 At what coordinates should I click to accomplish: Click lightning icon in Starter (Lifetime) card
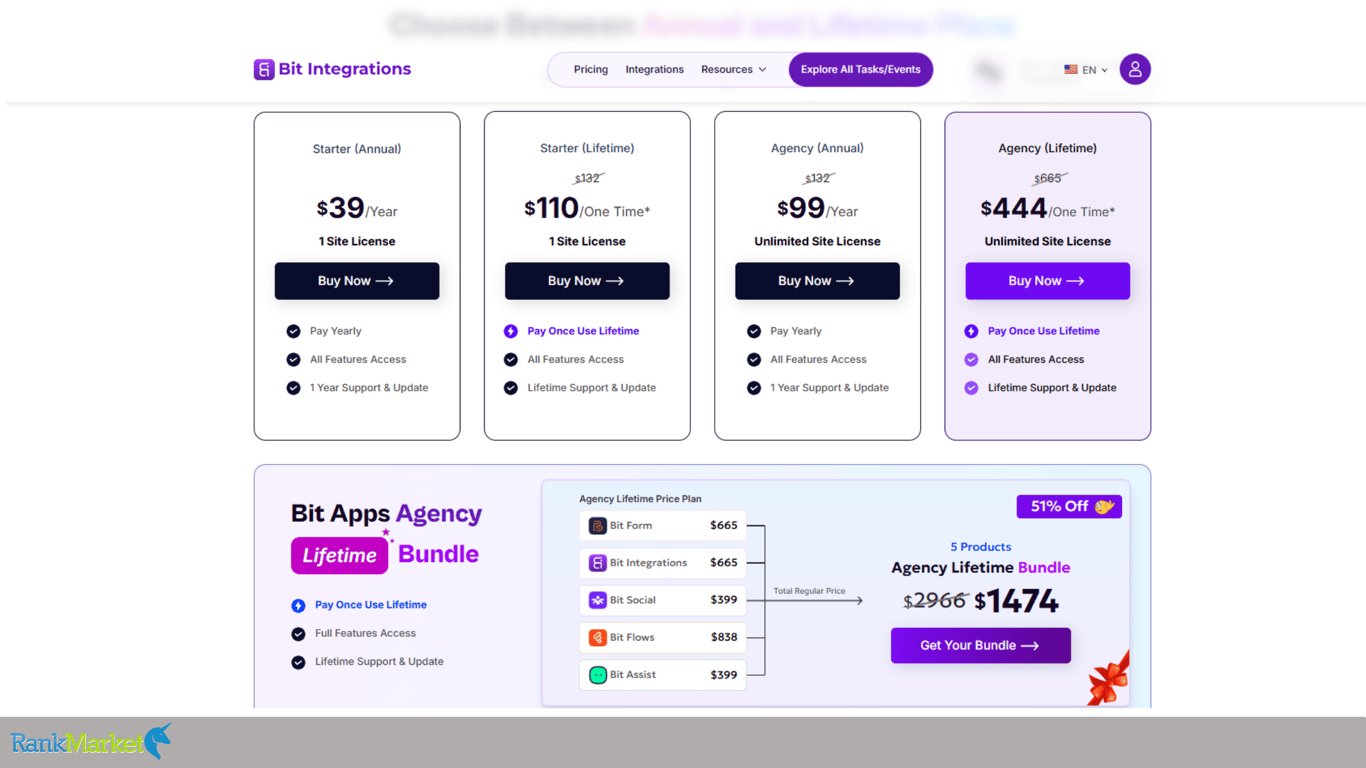pyautogui.click(x=511, y=331)
